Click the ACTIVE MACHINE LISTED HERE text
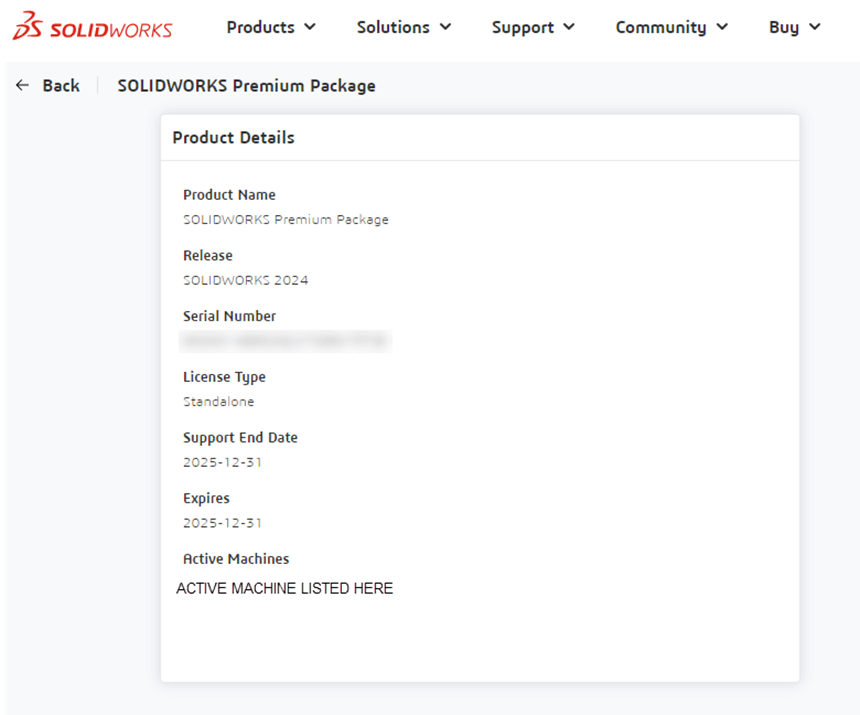 tap(284, 589)
